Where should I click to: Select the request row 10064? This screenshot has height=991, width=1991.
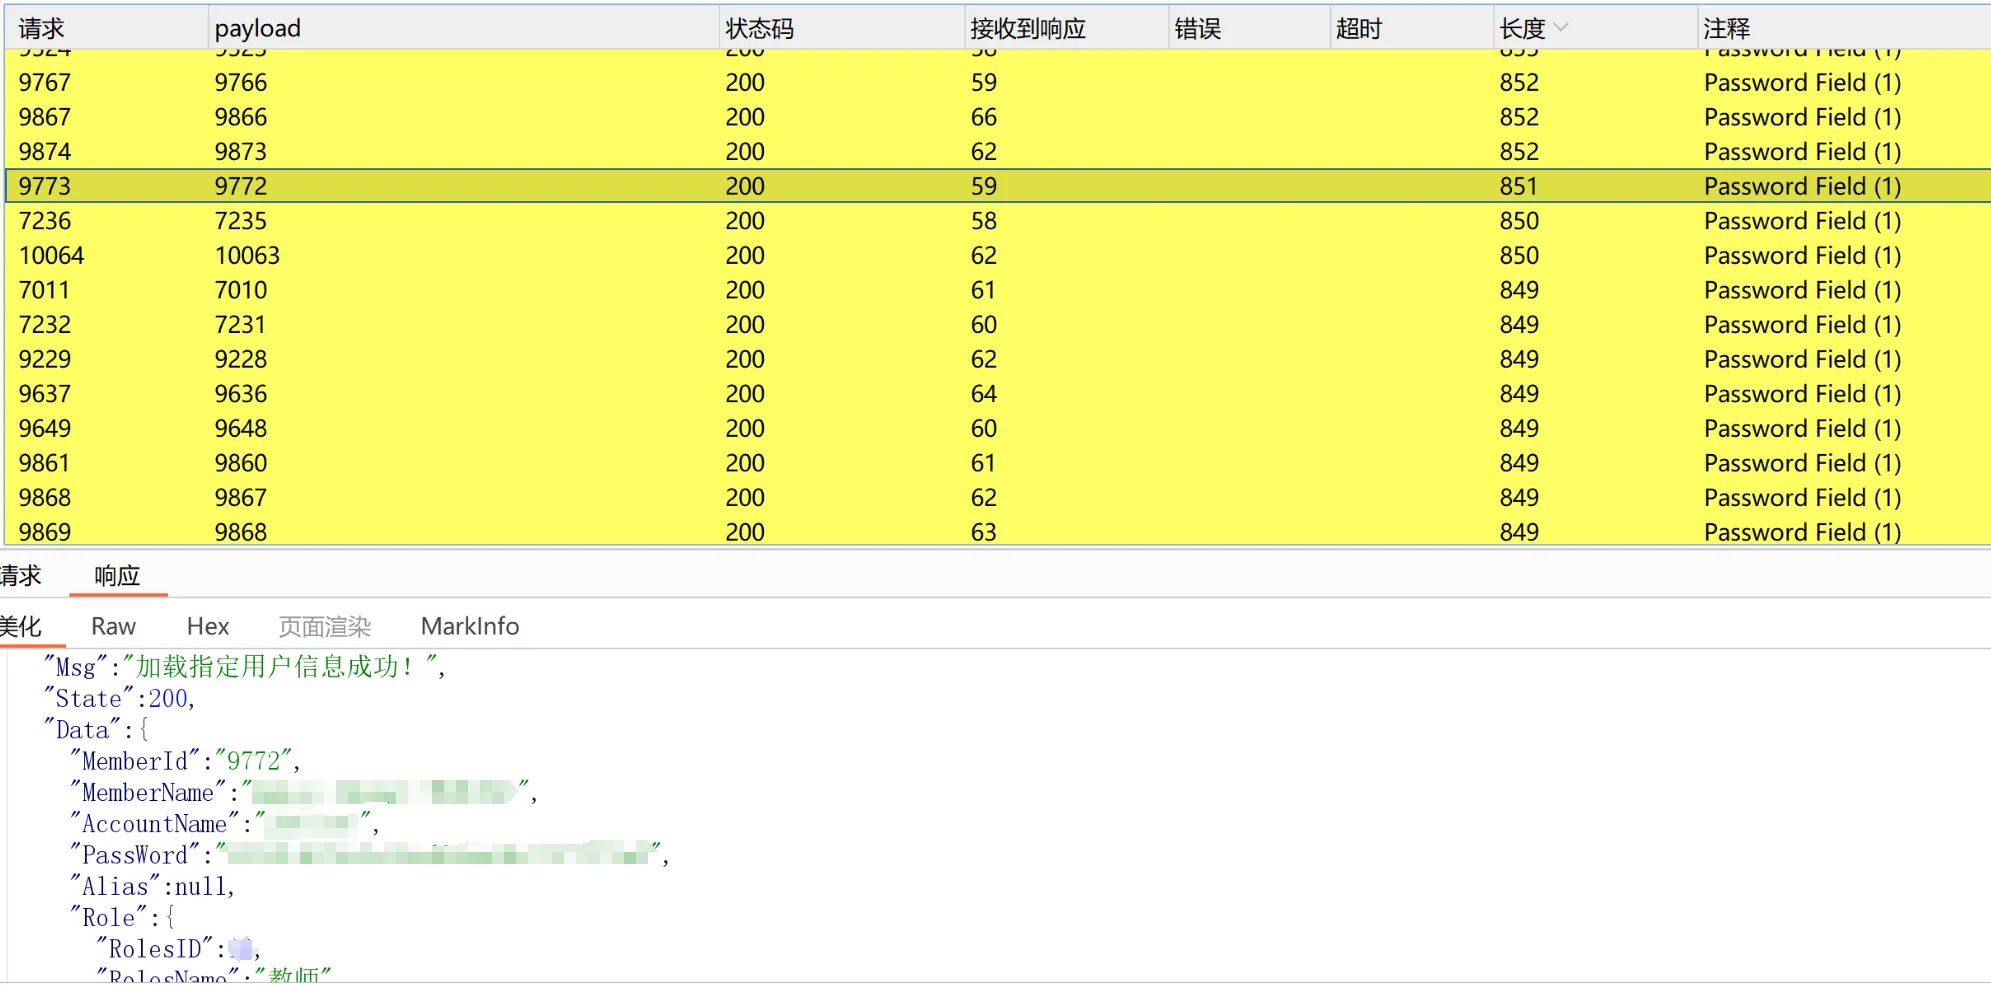click(51, 256)
